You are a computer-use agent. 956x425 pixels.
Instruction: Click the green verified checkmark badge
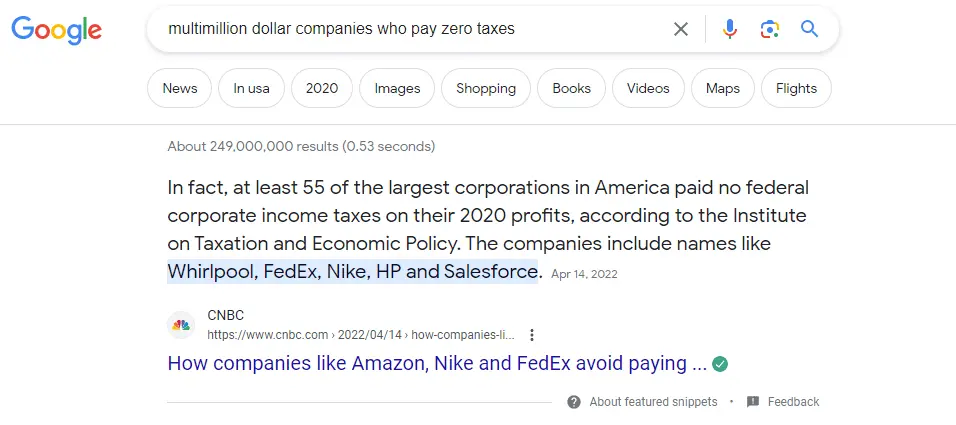720,364
